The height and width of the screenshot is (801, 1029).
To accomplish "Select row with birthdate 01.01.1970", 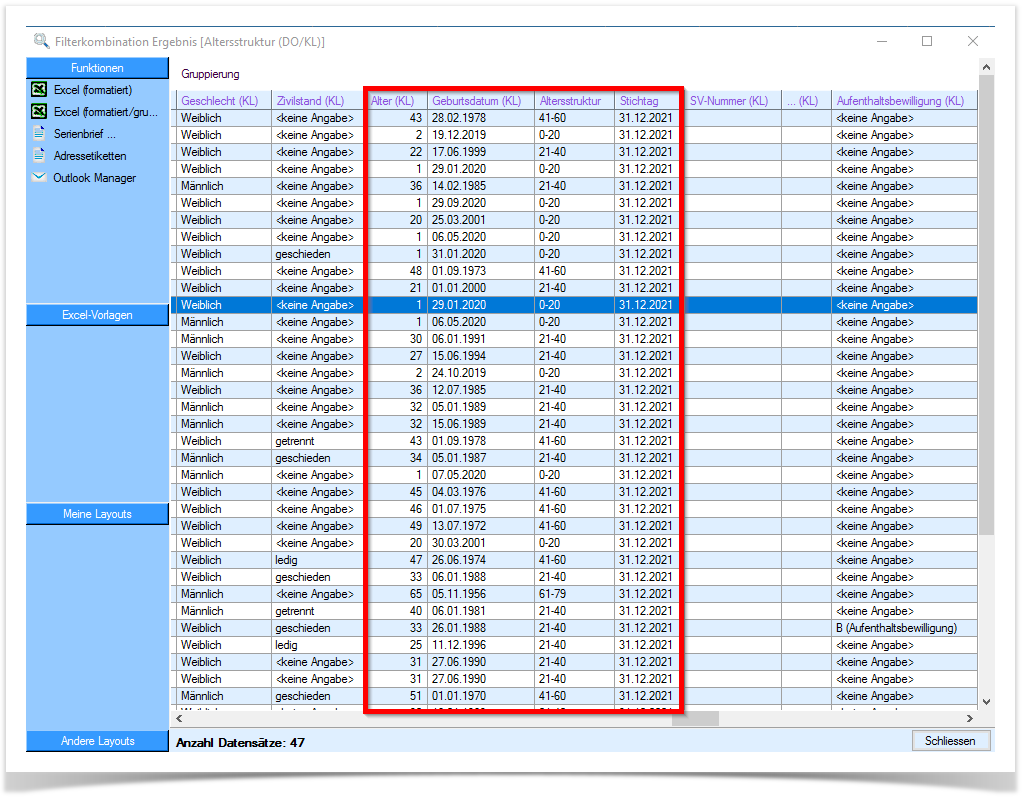I will pyautogui.click(x=574, y=697).
